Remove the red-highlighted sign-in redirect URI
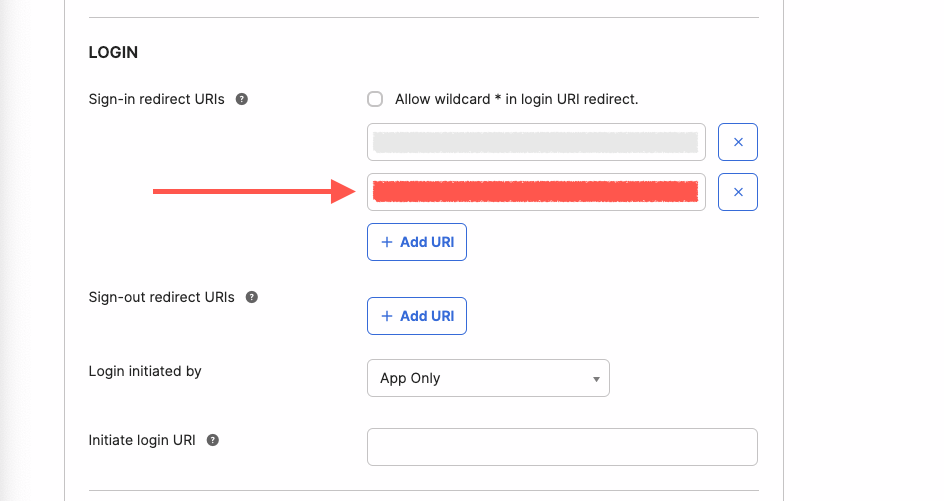The image size is (944, 501). pos(738,192)
